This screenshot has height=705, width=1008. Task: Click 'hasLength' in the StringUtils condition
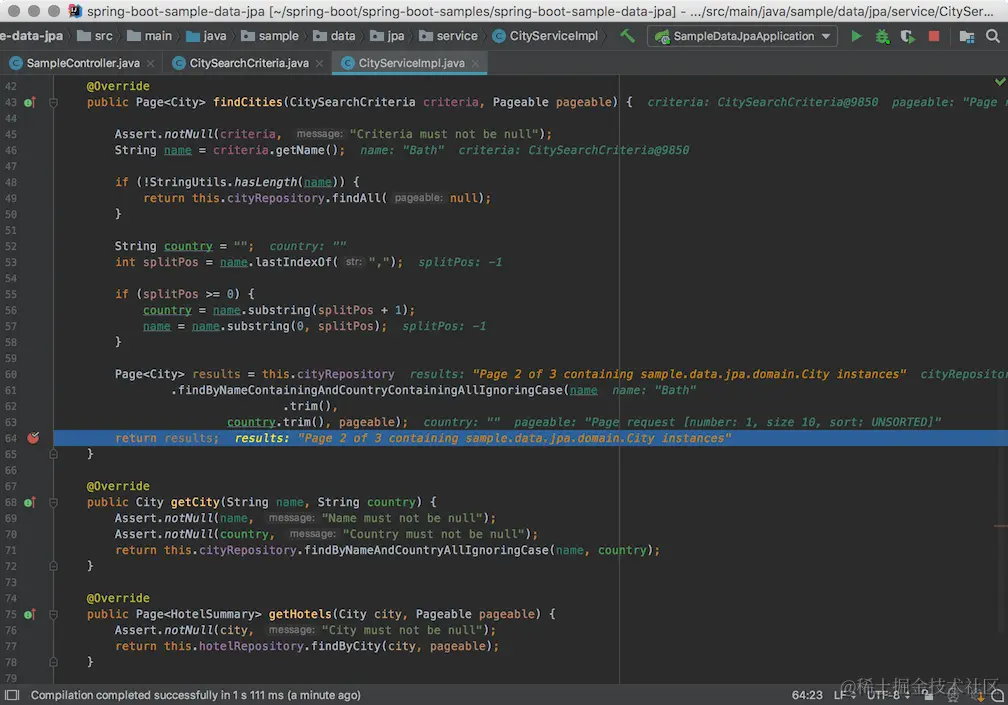tap(266, 182)
